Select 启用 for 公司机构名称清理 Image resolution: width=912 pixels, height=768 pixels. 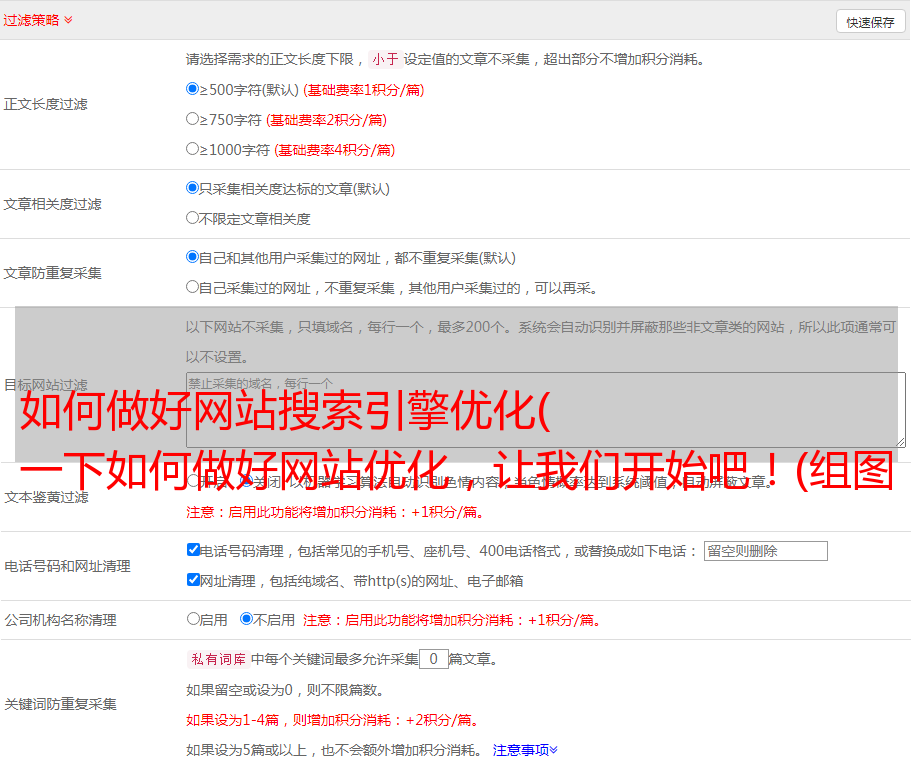point(193,618)
